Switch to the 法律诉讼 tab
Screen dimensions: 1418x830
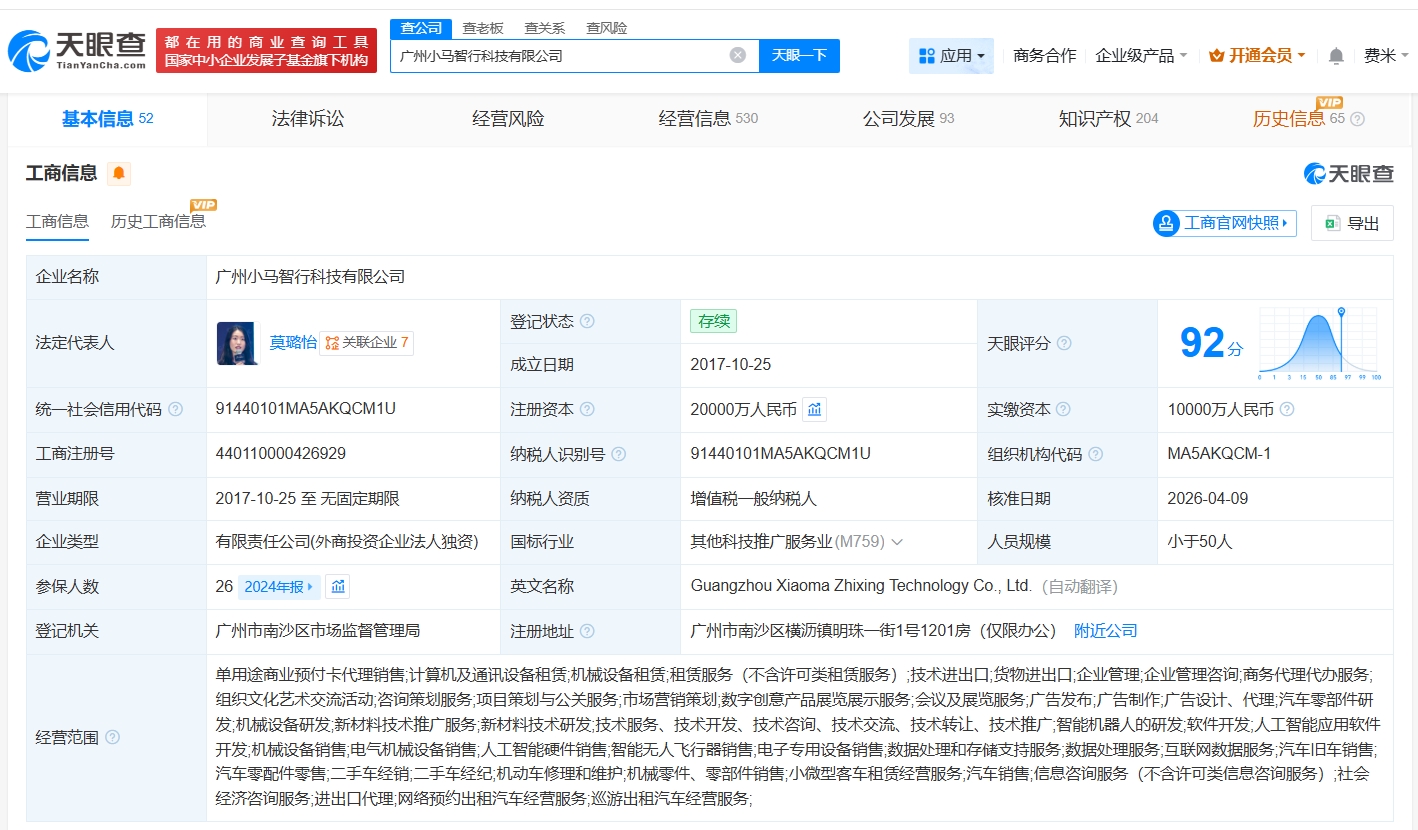[x=308, y=119]
